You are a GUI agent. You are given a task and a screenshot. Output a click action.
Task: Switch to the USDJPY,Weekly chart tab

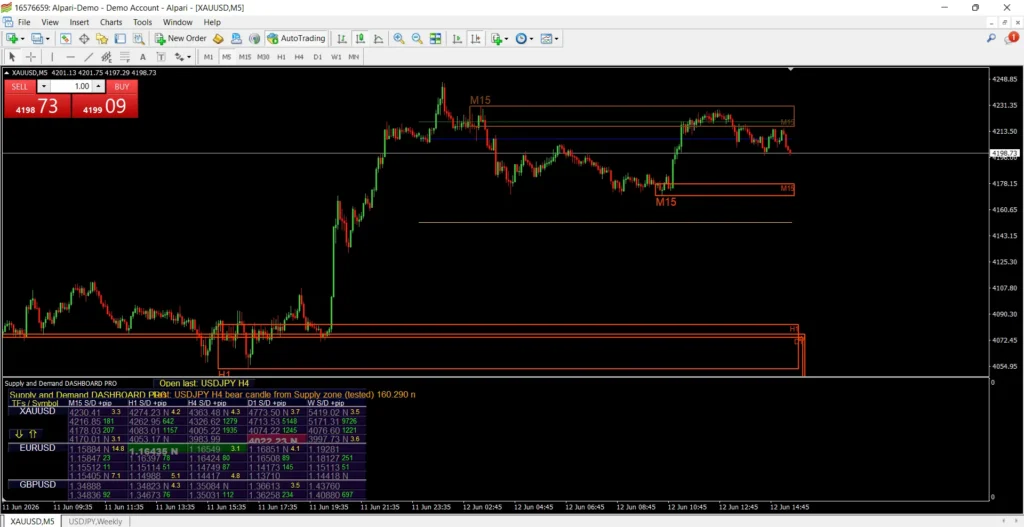[x=96, y=521]
